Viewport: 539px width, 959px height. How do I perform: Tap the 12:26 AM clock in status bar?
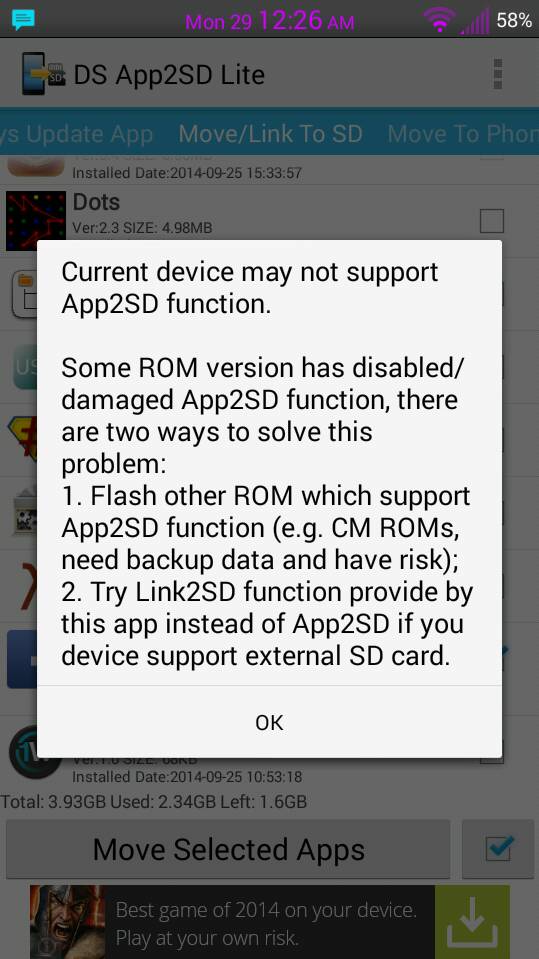(x=306, y=21)
